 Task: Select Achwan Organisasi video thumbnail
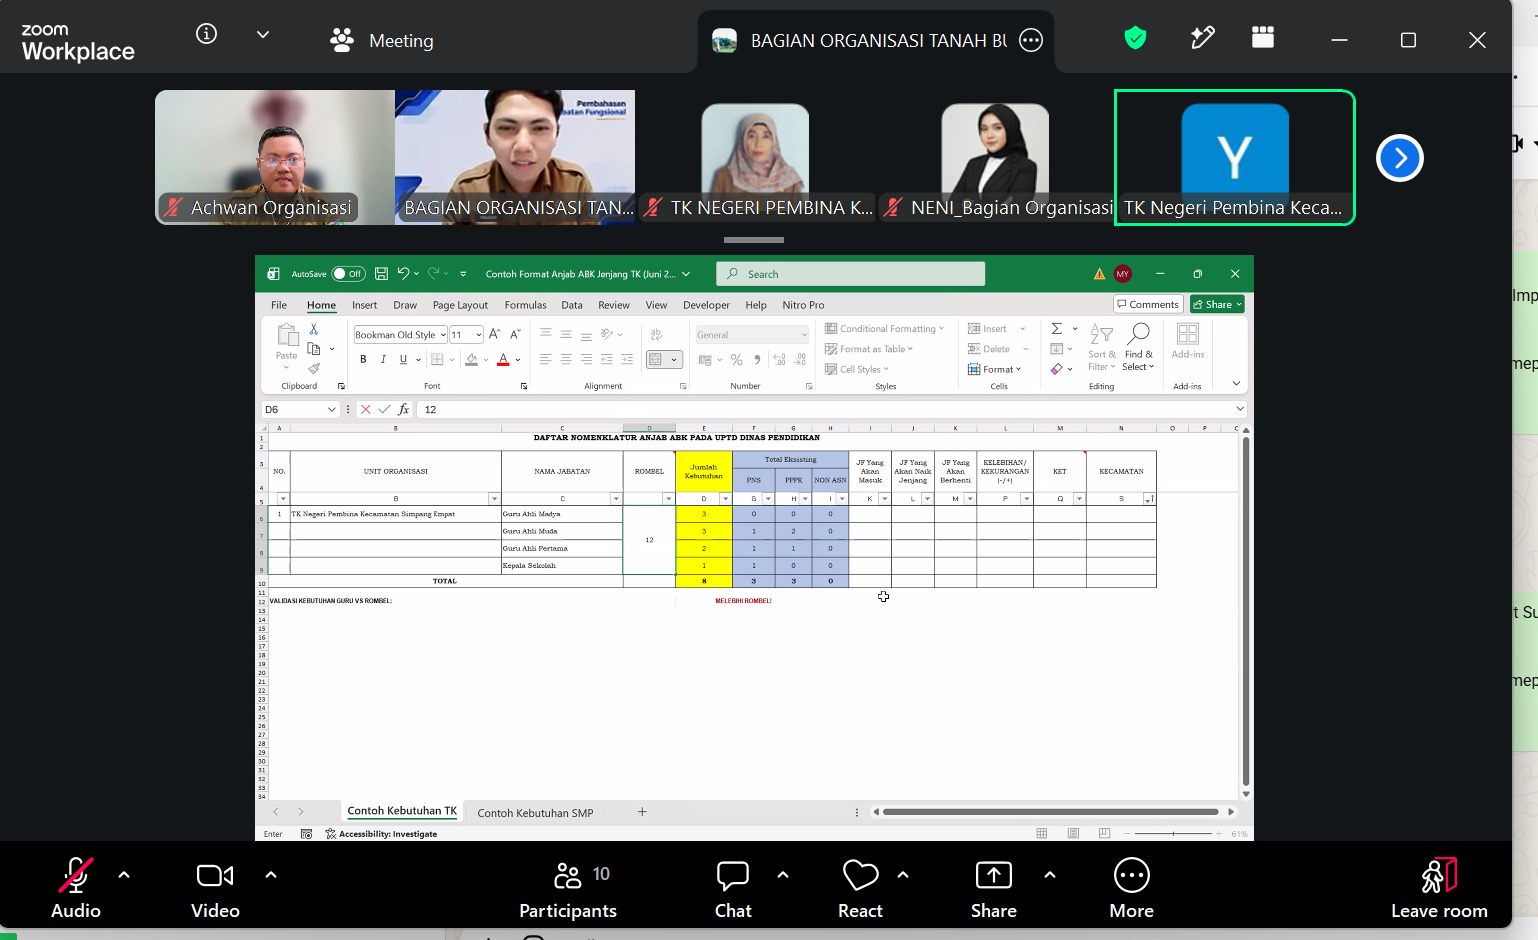coord(275,157)
